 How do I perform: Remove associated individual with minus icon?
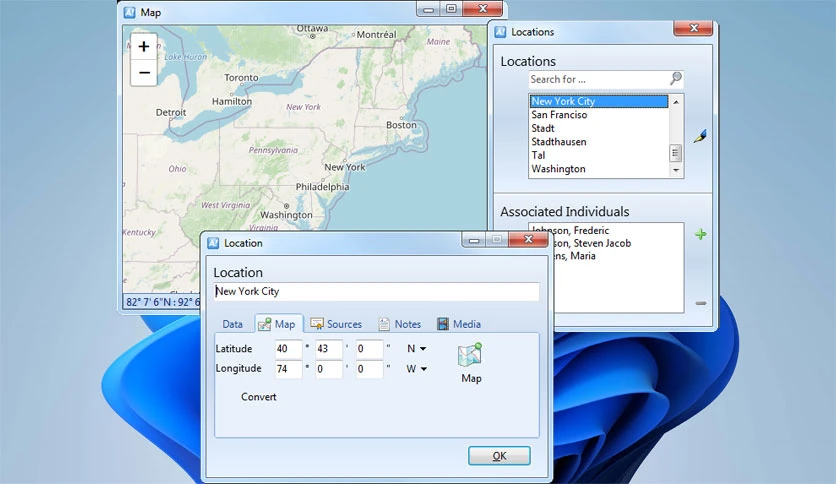click(701, 303)
